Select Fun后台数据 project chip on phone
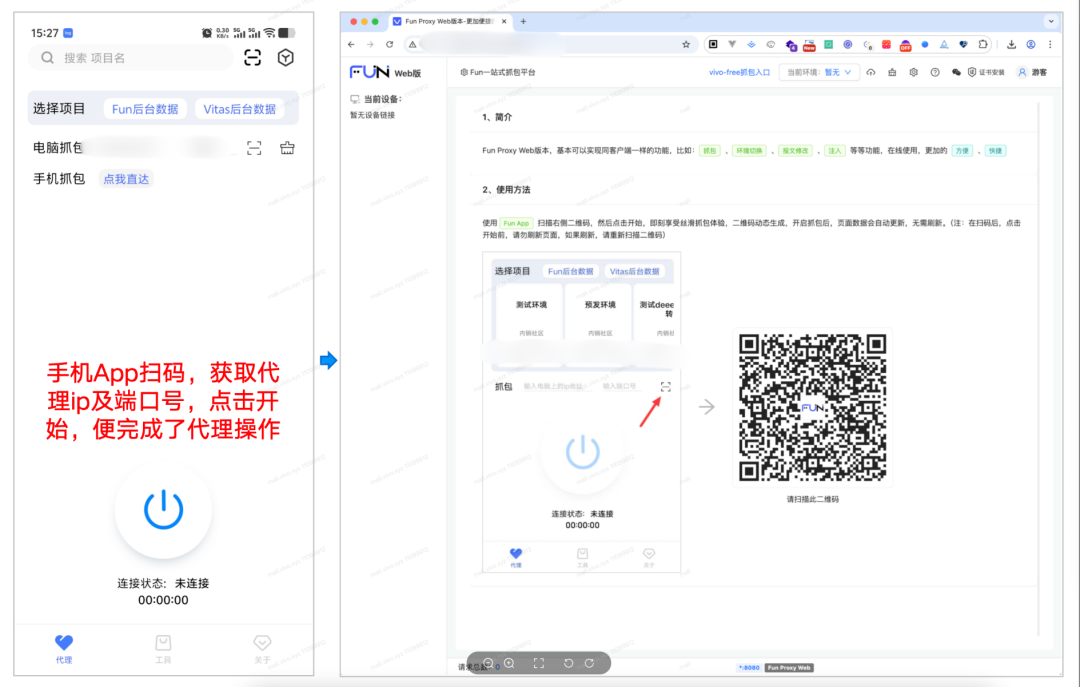Viewport: 1080px width, 687px height. click(x=145, y=109)
